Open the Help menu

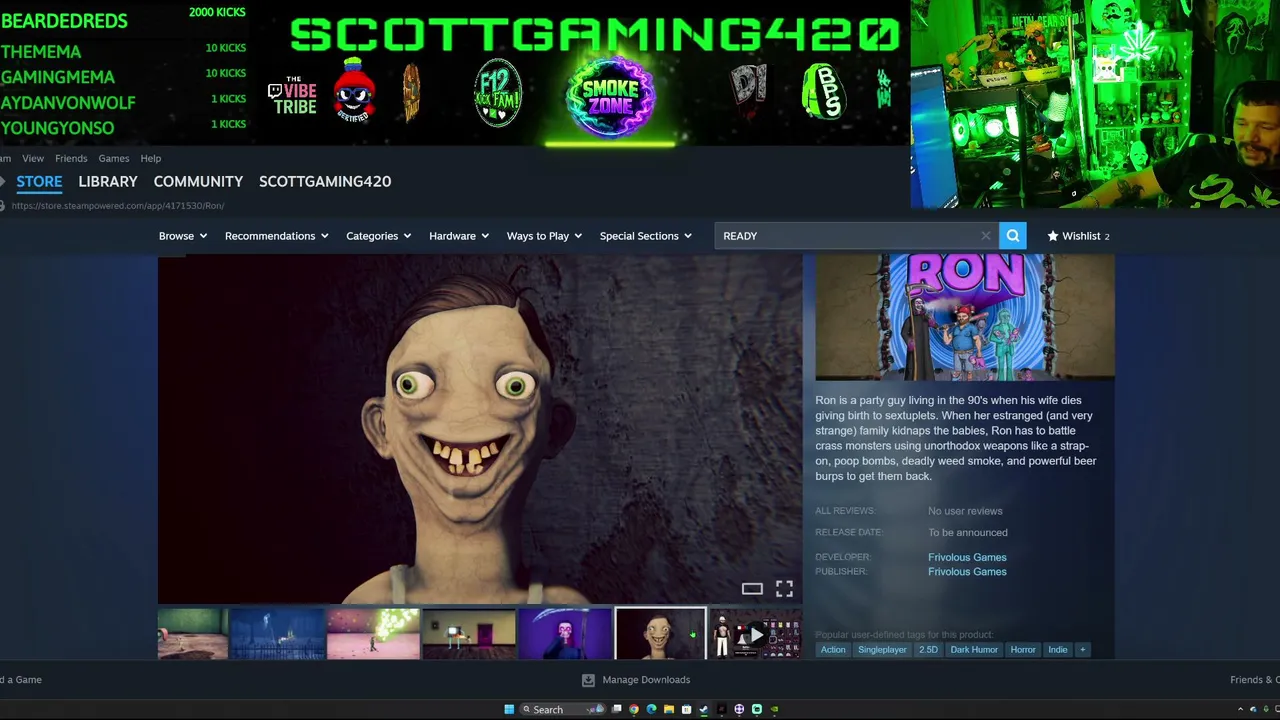coord(151,158)
